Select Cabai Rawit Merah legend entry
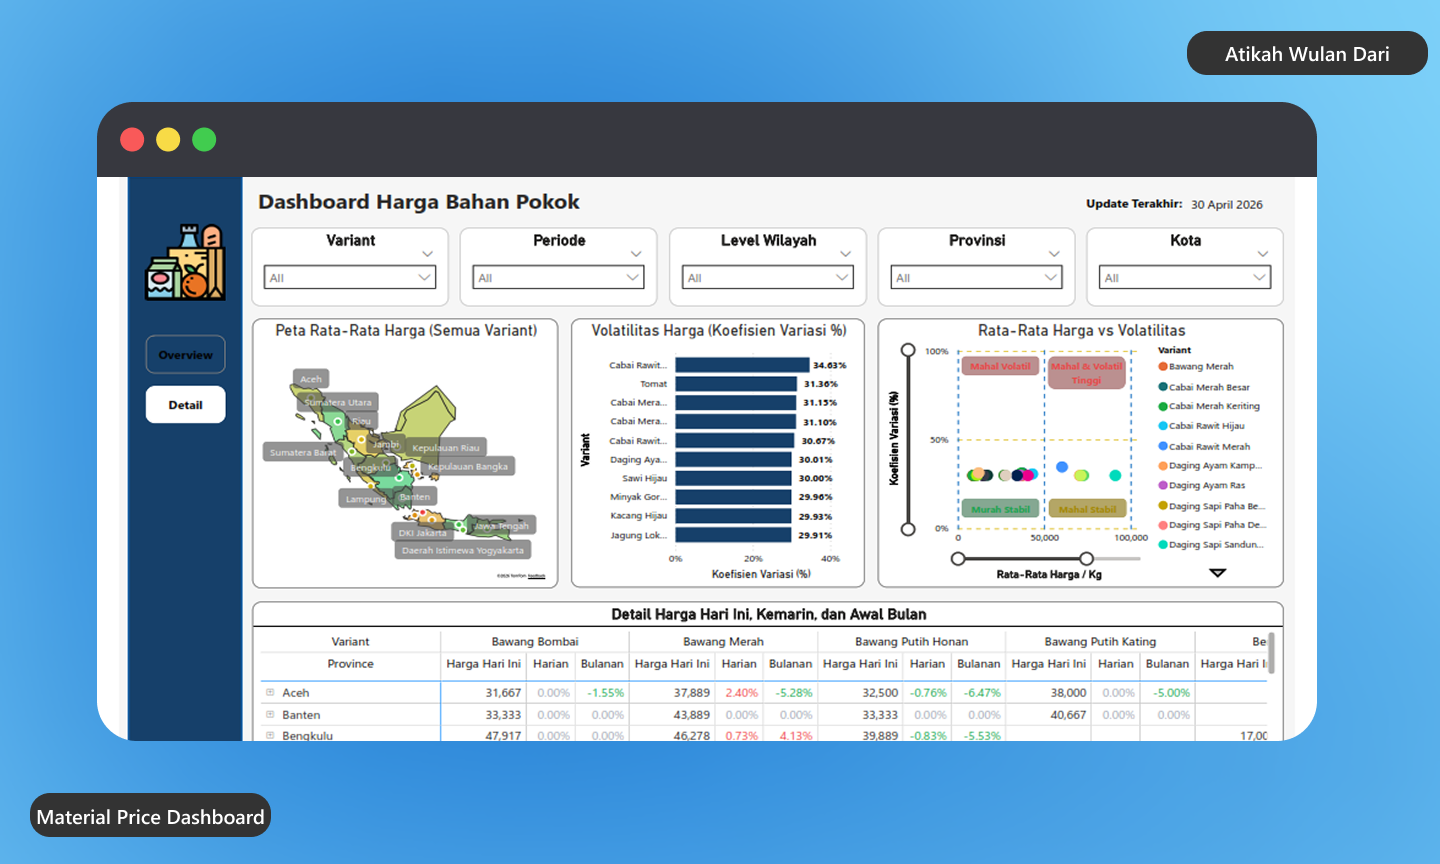Screen dimensions: 1440x864 (1204, 446)
